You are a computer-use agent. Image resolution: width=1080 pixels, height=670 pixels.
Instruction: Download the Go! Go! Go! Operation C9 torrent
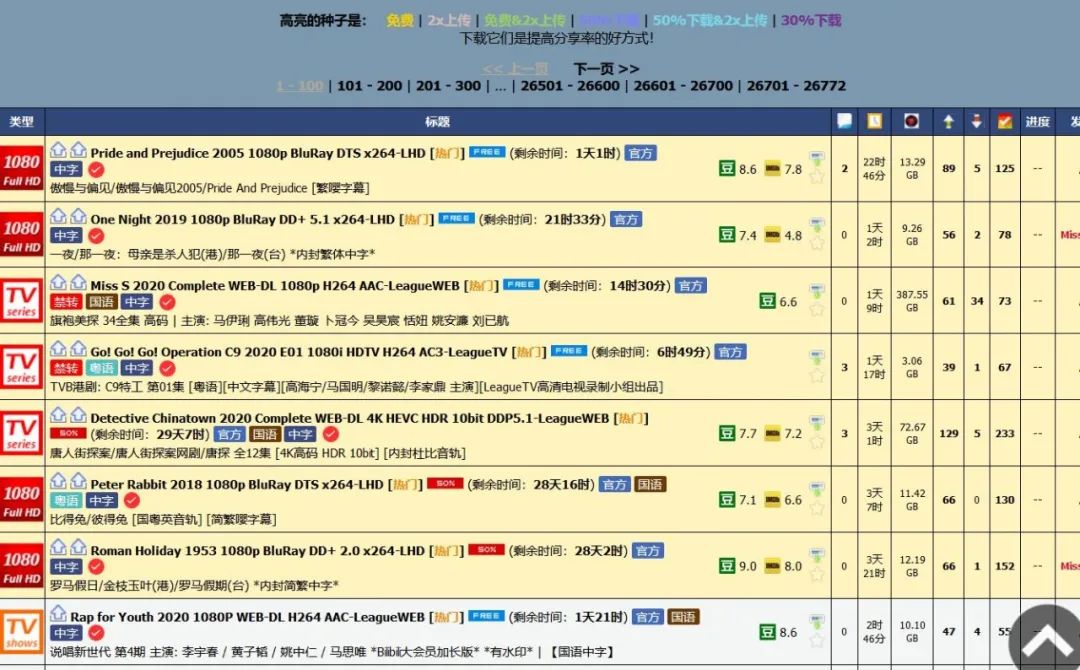(x=817, y=357)
